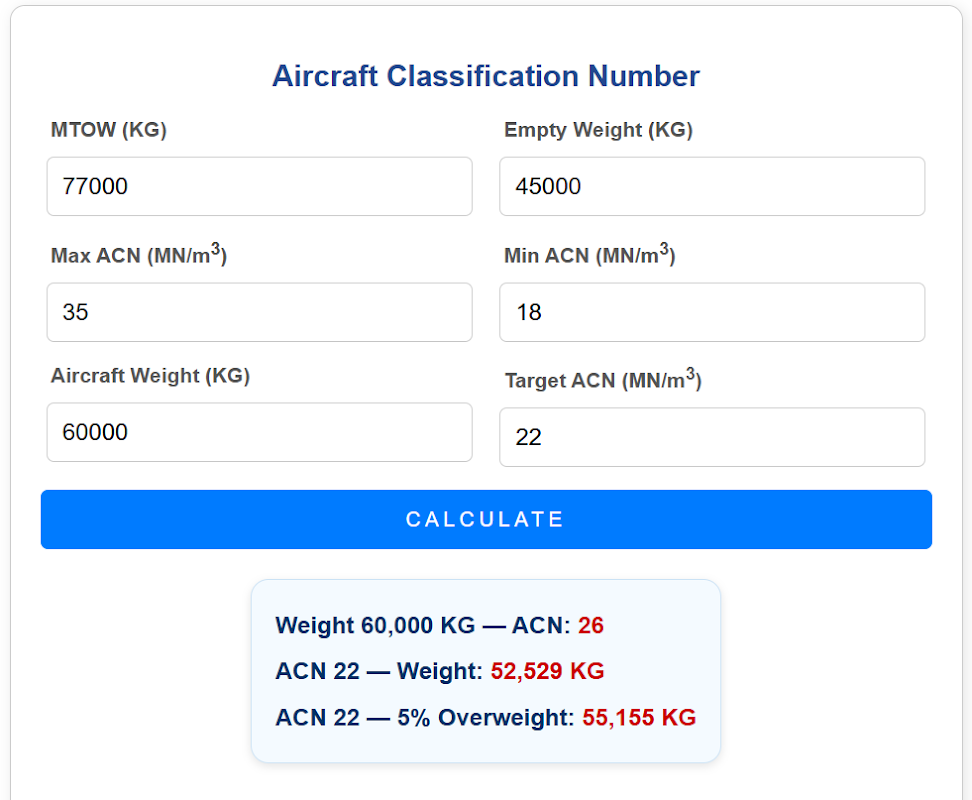Click the Target ACN input field

pos(712,437)
